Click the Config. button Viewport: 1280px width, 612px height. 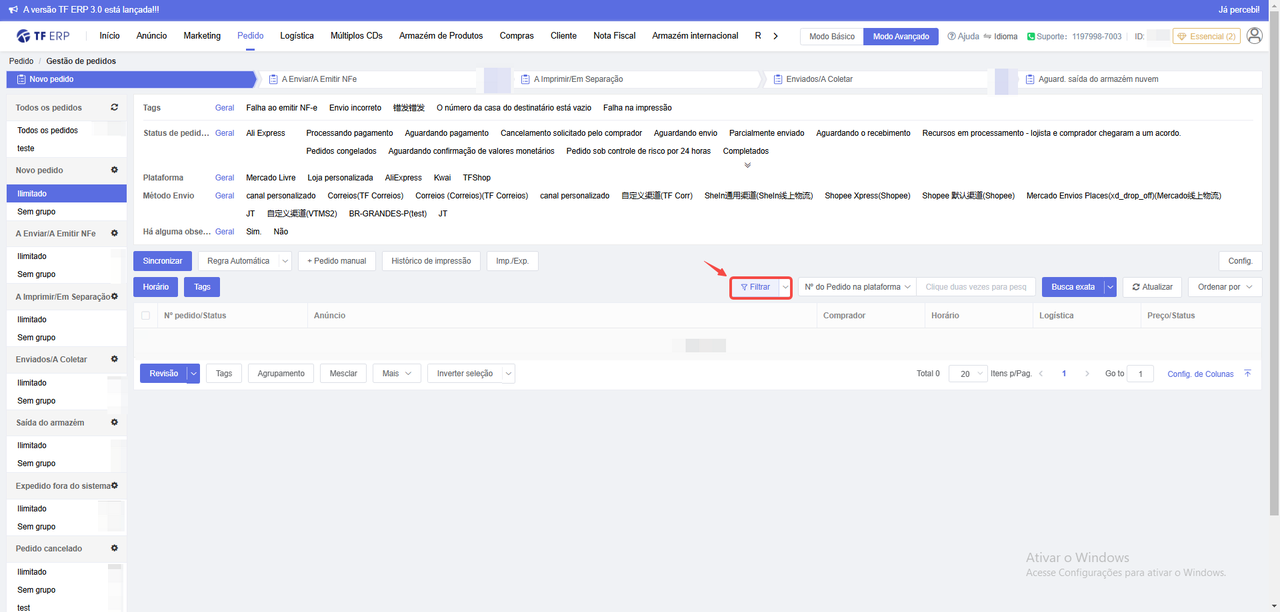pyautogui.click(x=1240, y=261)
